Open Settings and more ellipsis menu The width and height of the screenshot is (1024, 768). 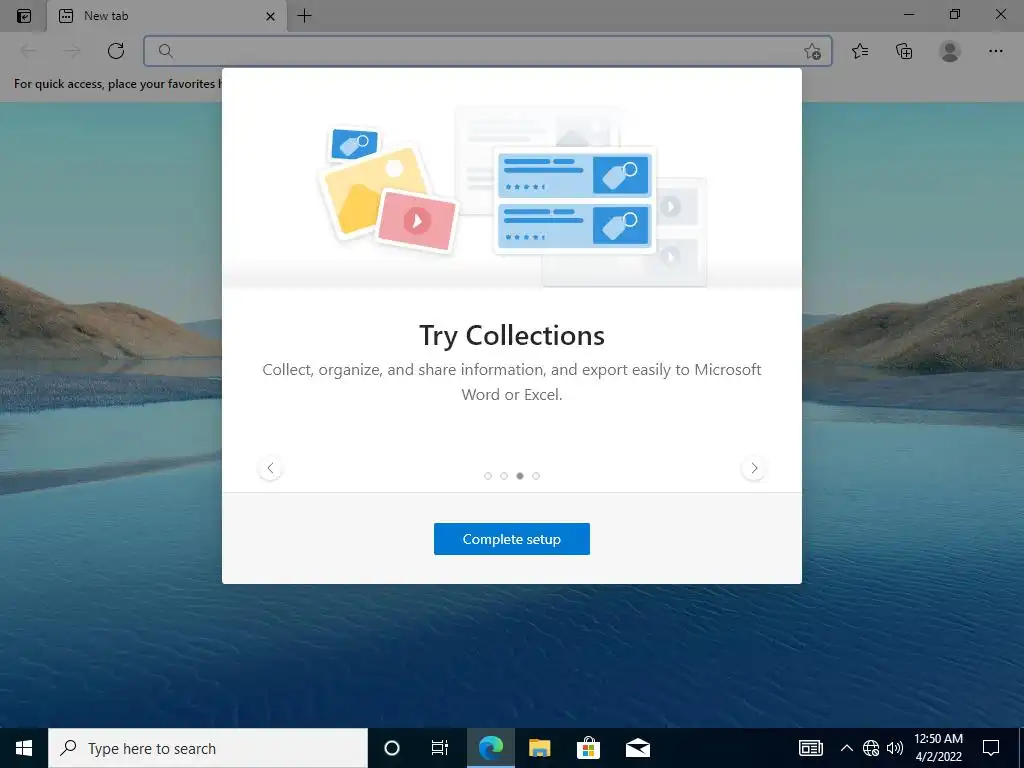[995, 51]
